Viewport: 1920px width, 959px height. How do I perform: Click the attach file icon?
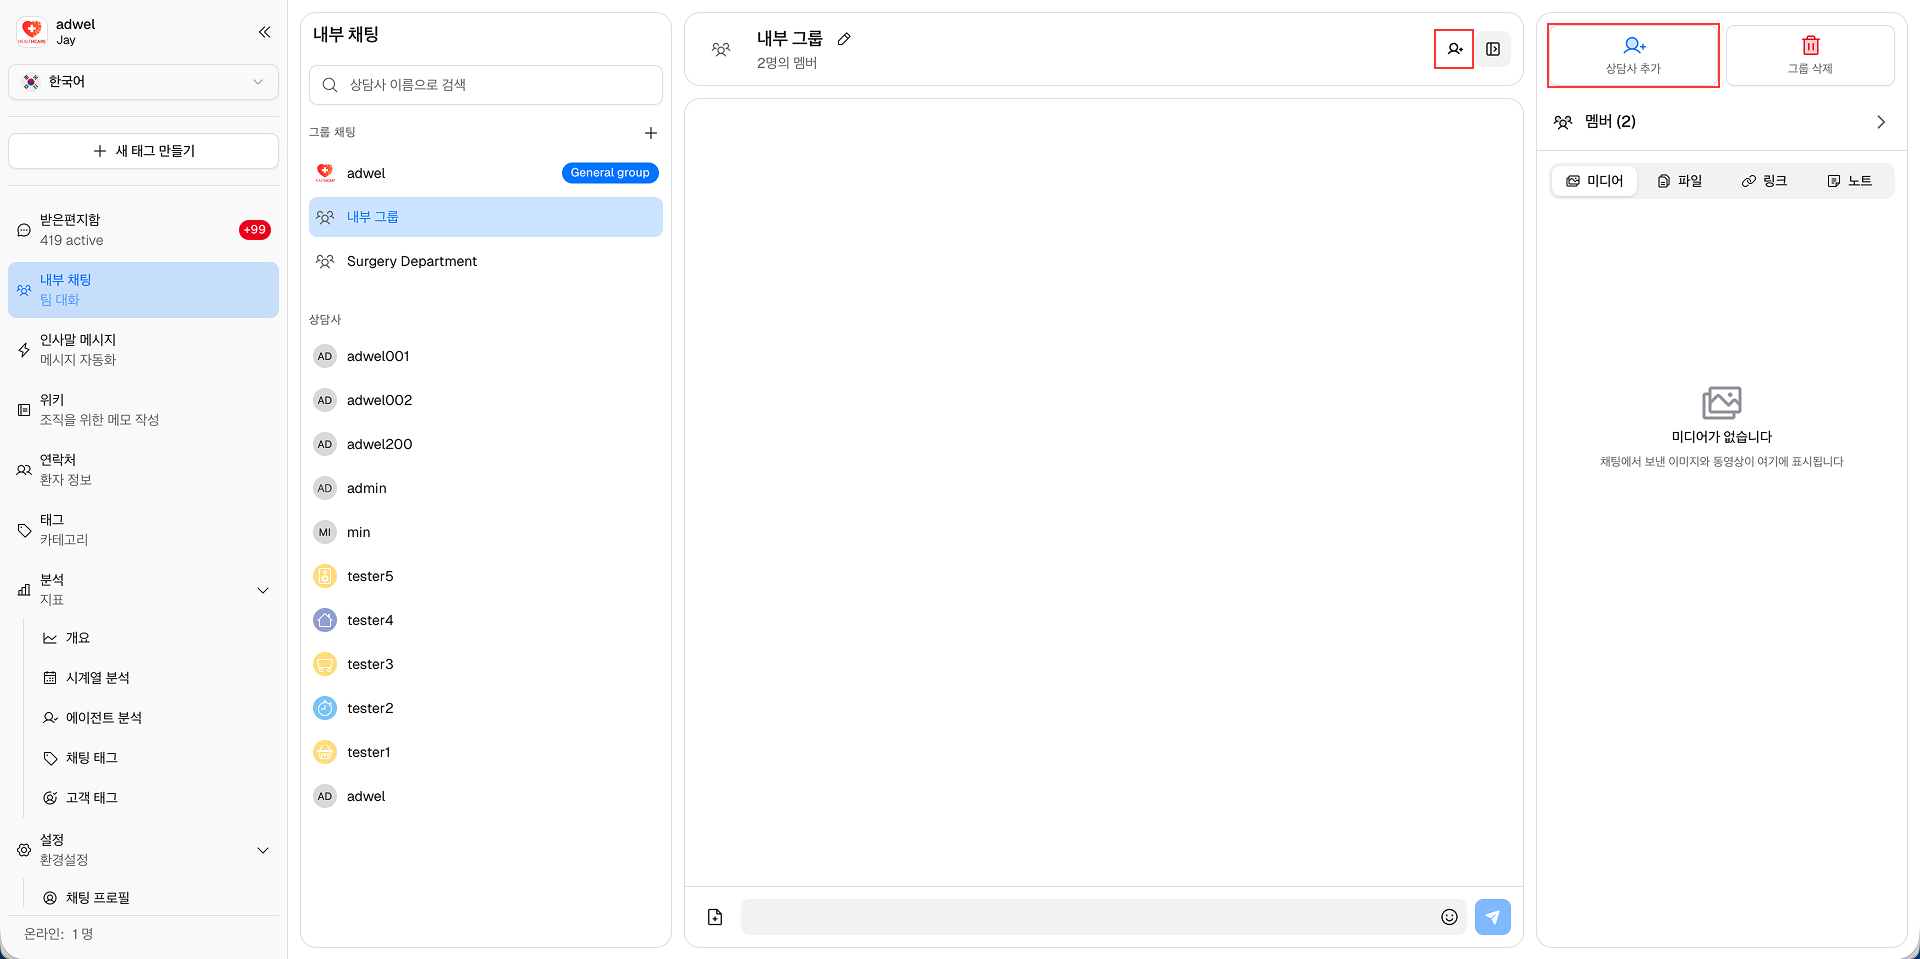click(715, 917)
